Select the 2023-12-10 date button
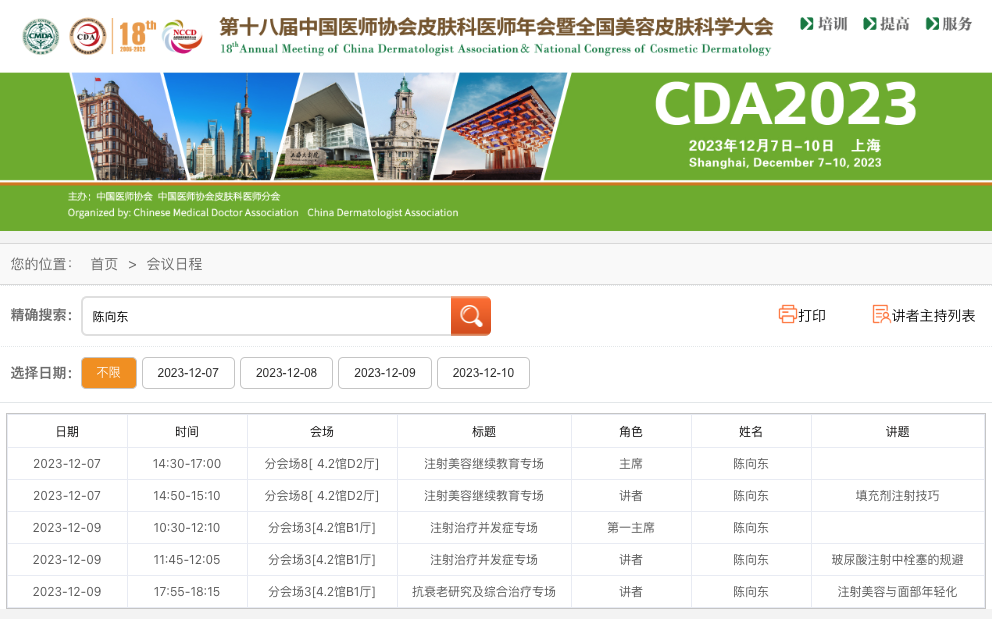The image size is (992, 619). (483, 373)
